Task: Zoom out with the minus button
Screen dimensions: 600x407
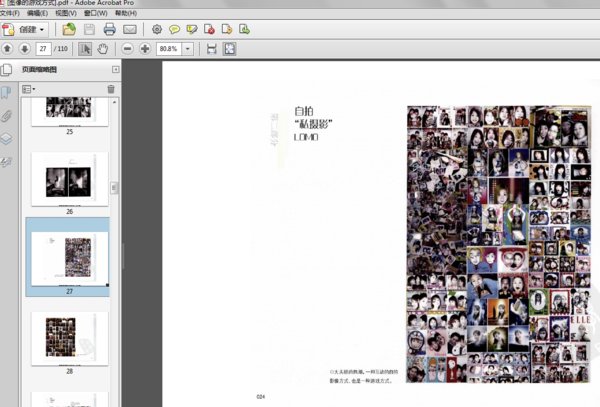Action: [127, 49]
